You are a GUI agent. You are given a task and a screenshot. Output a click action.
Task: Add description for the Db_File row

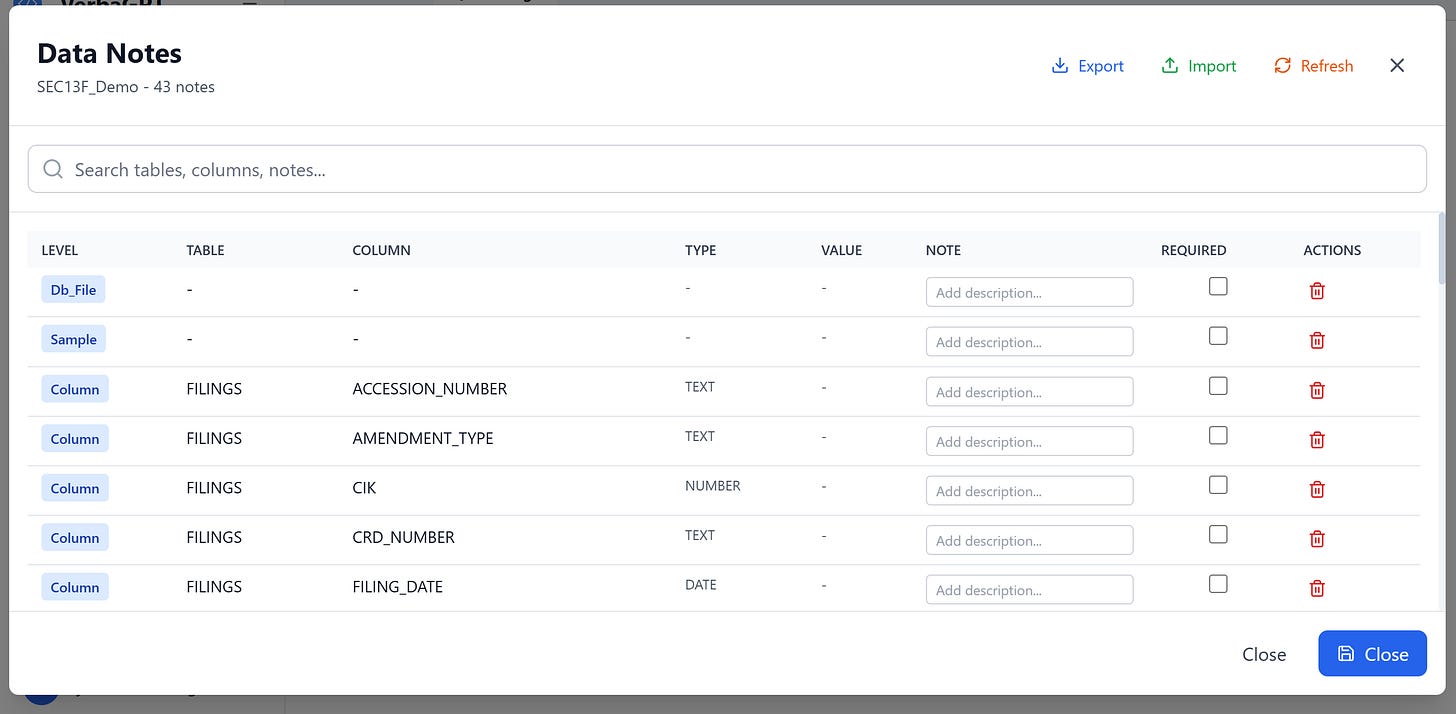(1029, 292)
